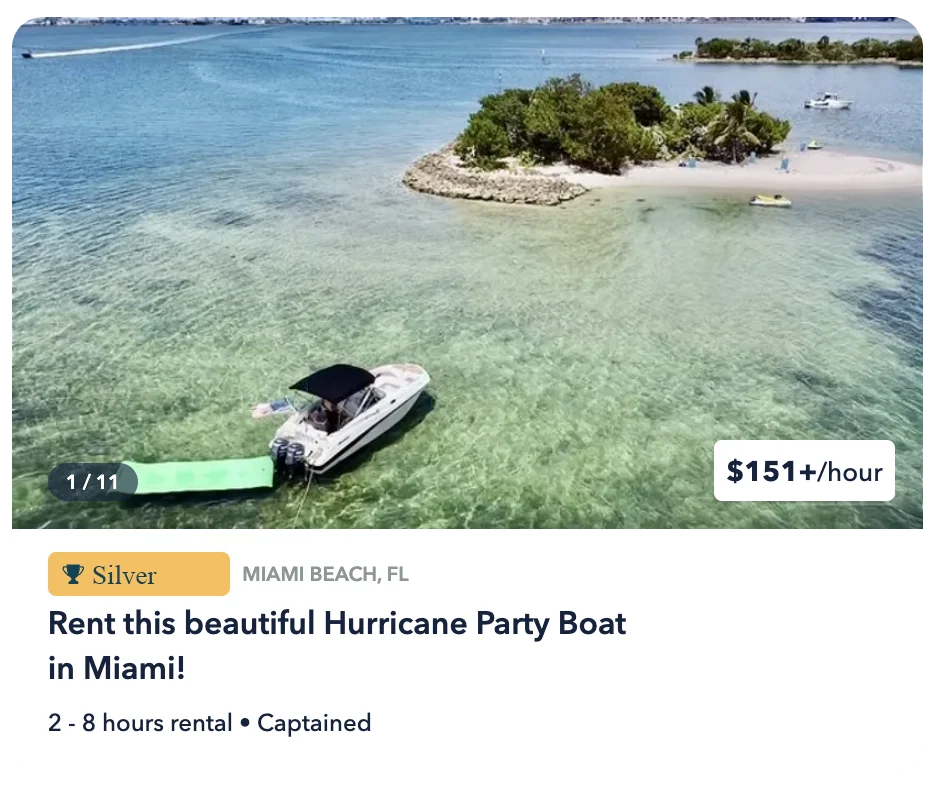This screenshot has height=808, width=940.
Task: Click the $151+/hour price badge
Action: tap(804, 471)
